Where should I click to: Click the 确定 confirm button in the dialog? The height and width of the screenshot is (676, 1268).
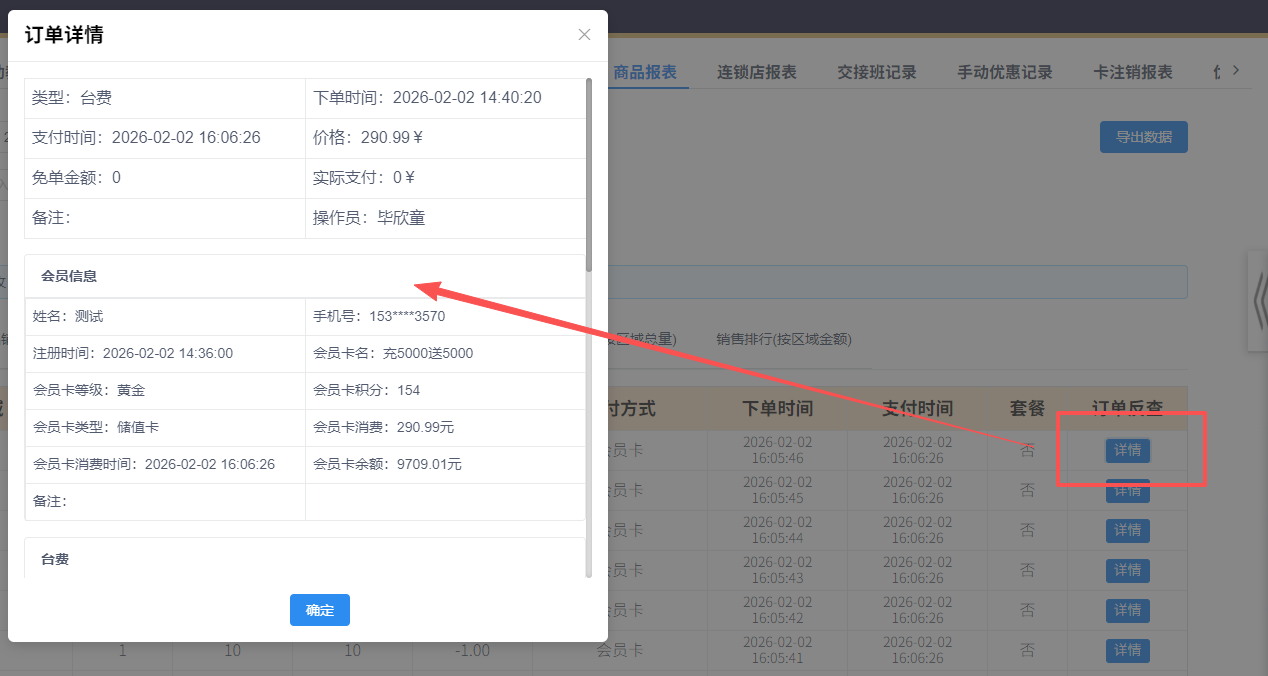pos(319,610)
